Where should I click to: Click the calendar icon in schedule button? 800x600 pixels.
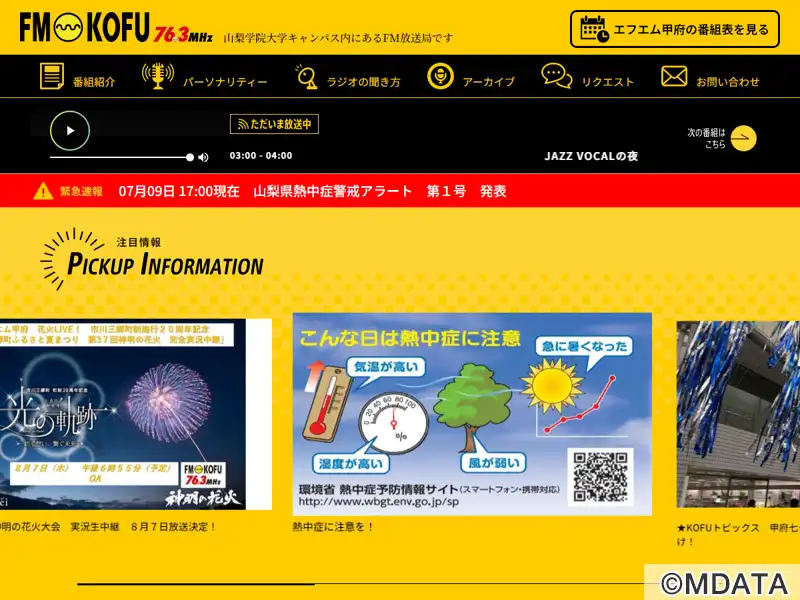[594, 29]
